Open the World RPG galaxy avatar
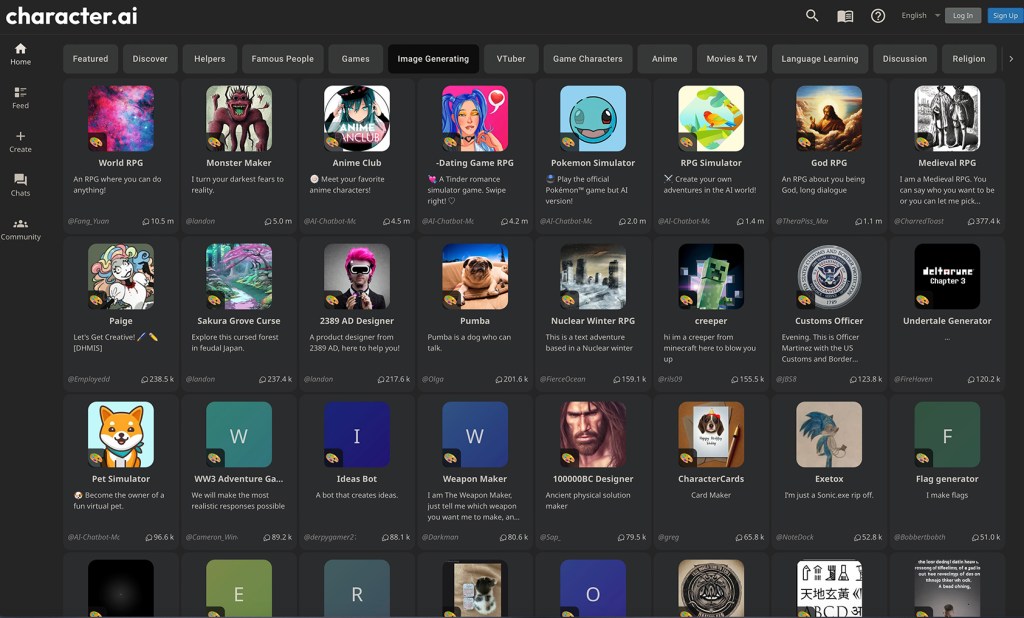 pos(121,118)
